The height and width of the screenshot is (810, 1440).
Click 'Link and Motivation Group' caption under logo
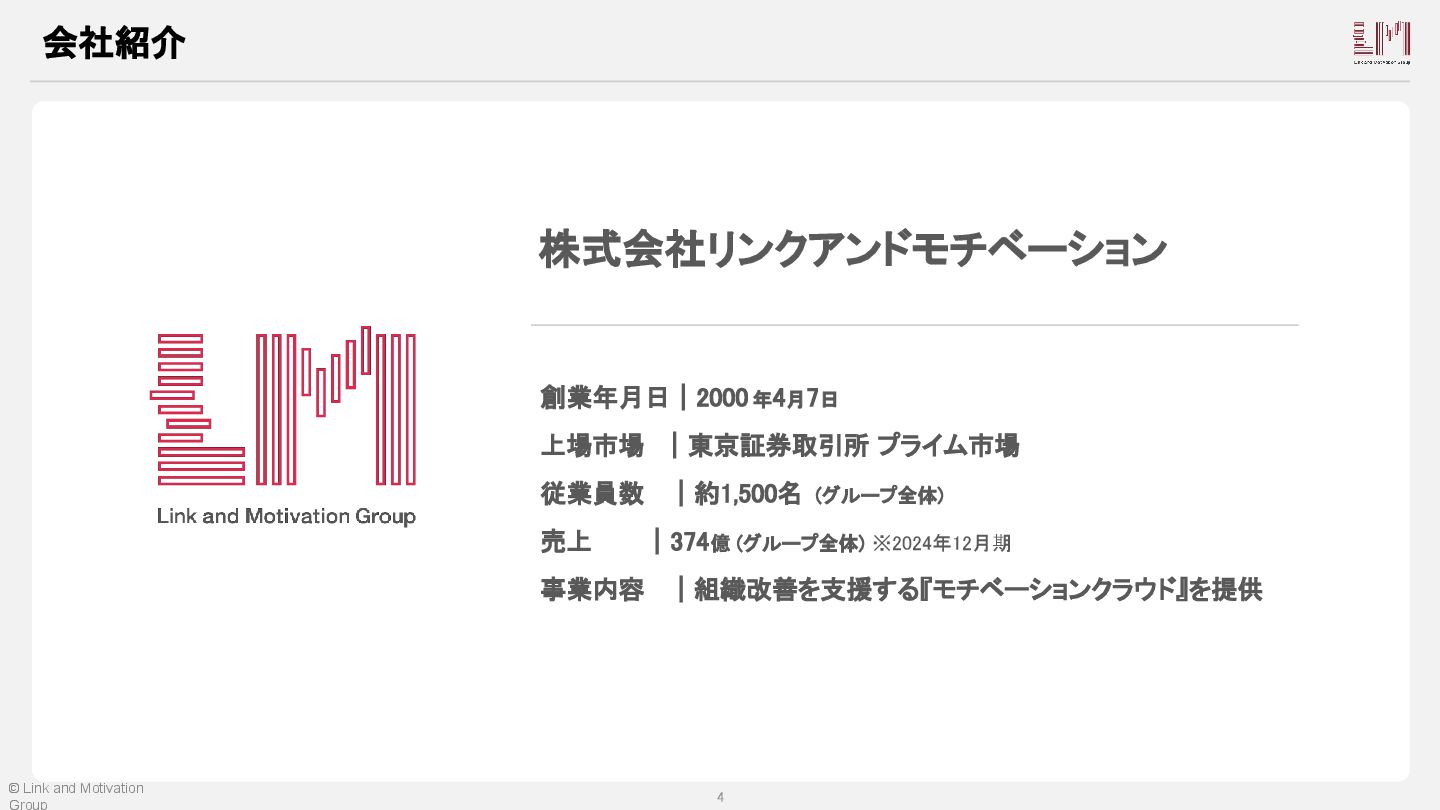click(286, 517)
